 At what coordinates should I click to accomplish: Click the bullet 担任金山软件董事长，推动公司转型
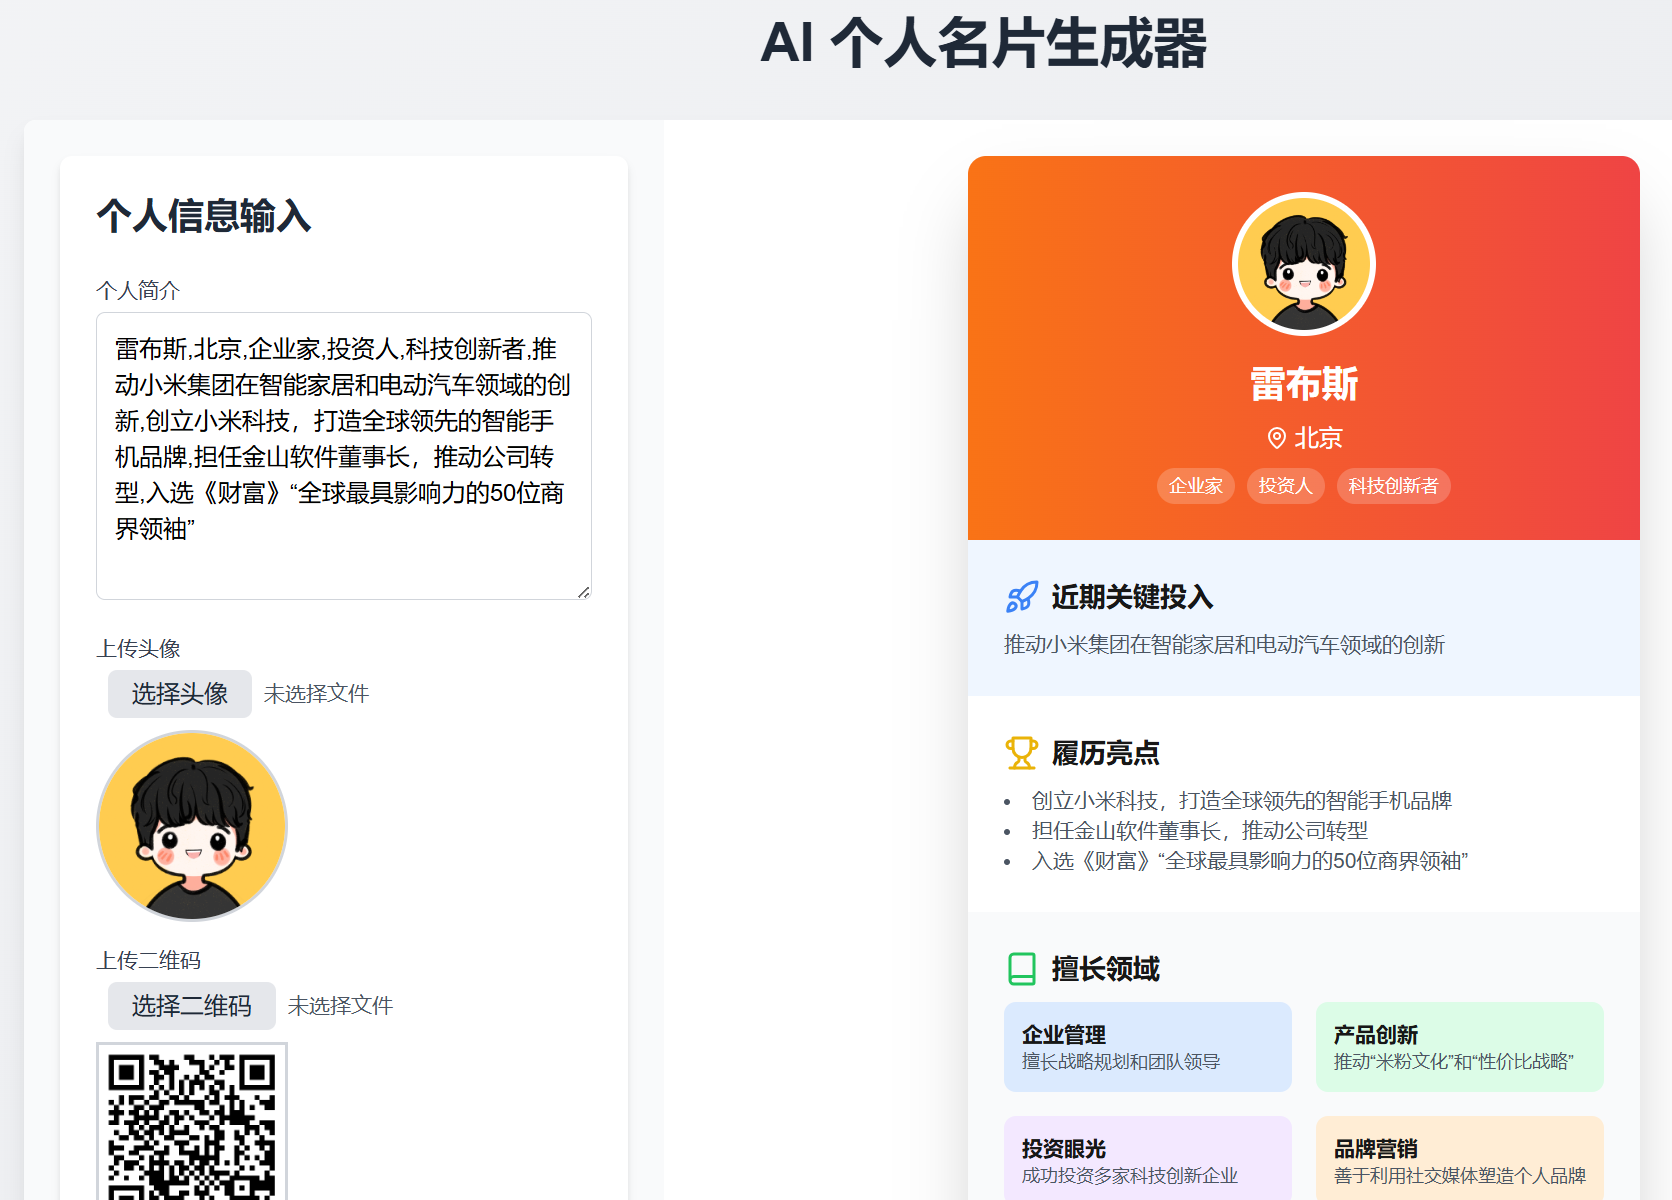point(1200,831)
